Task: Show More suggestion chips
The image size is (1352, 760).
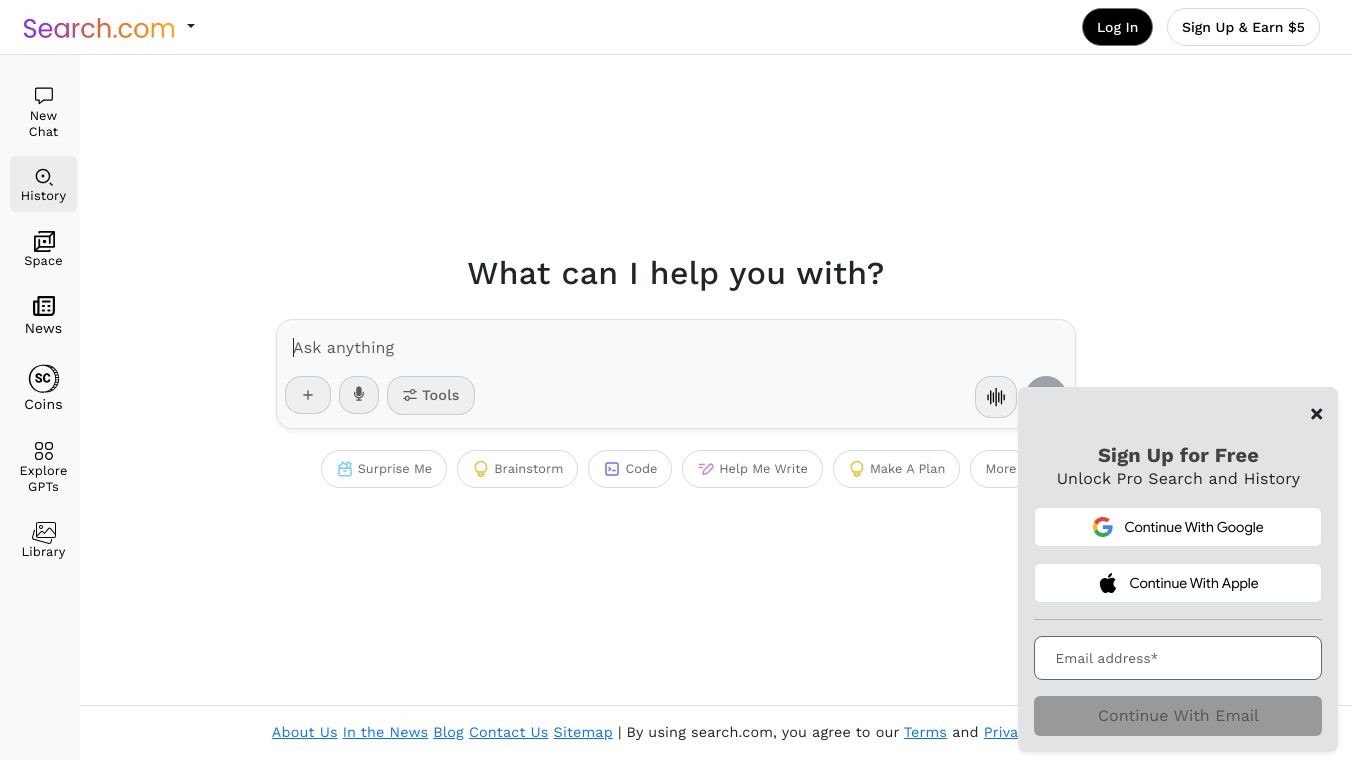Action: point(996,469)
